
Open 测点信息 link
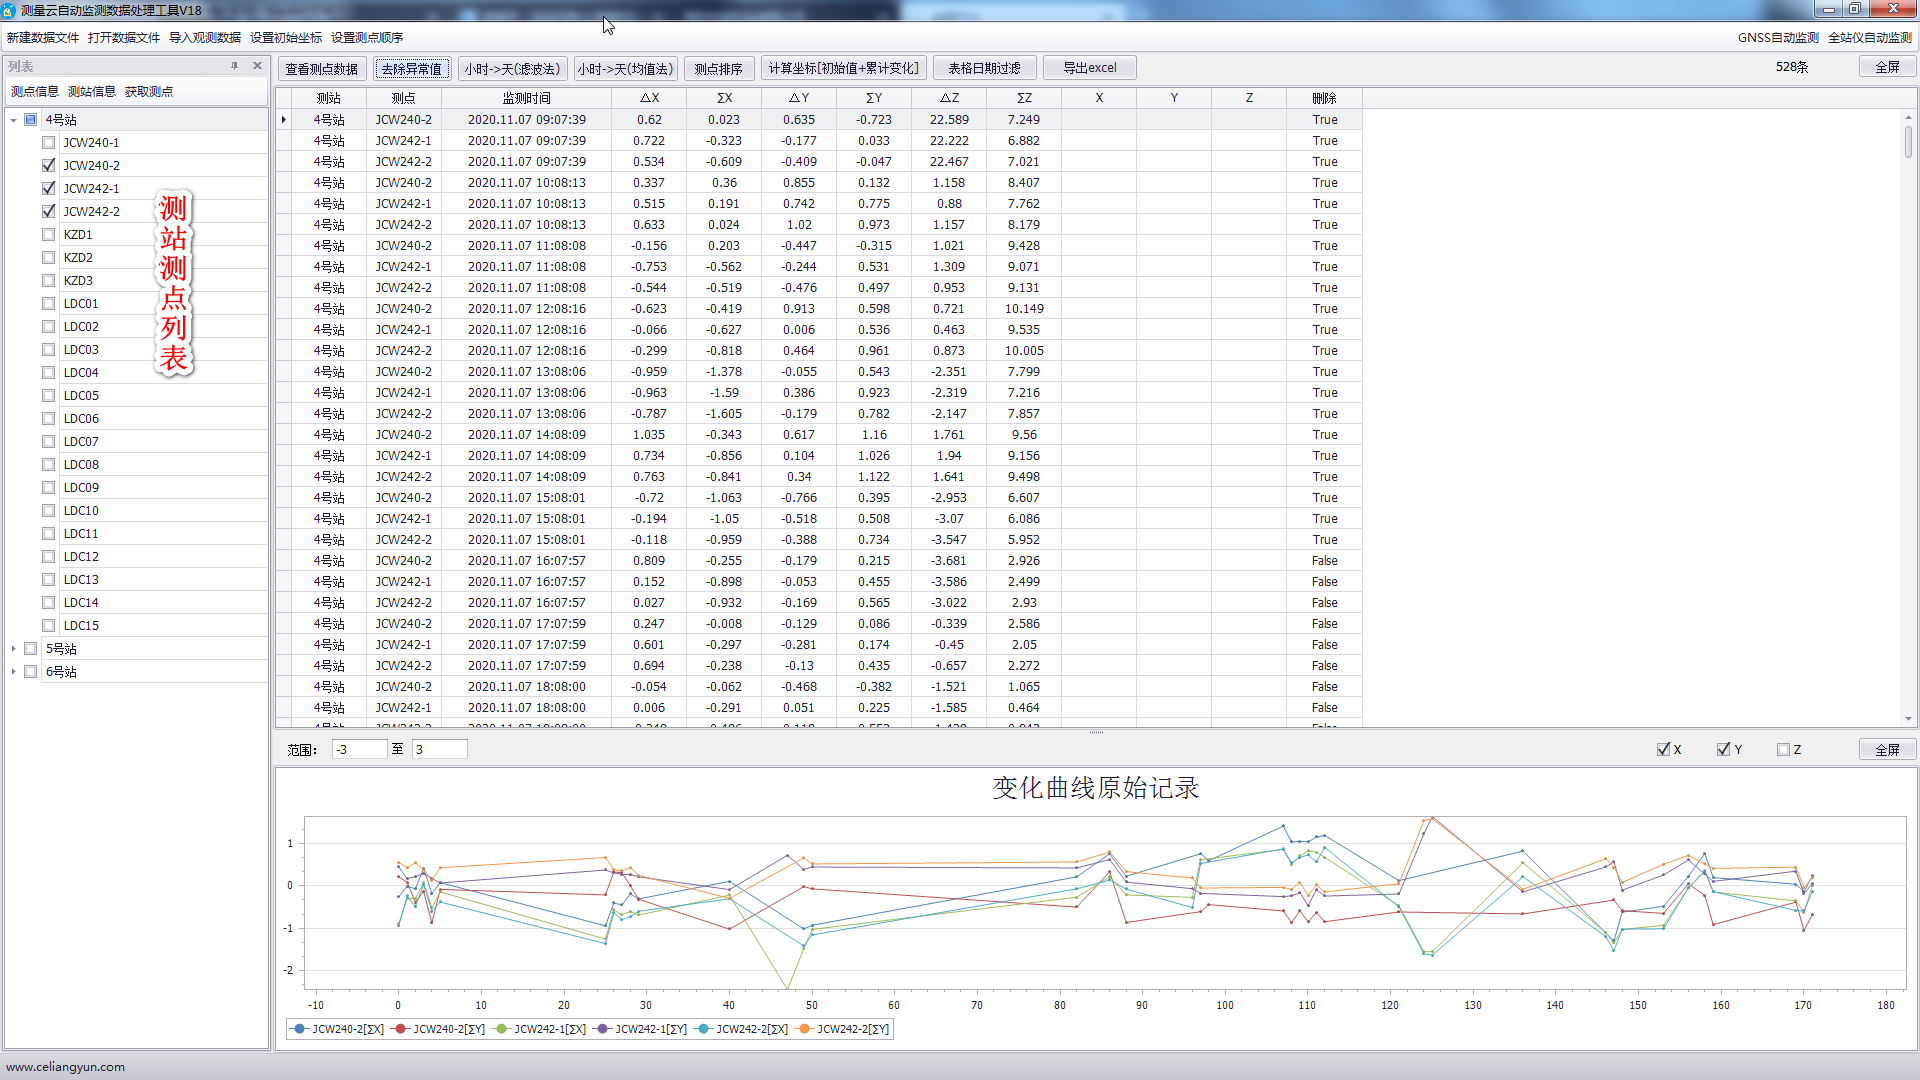click(34, 92)
